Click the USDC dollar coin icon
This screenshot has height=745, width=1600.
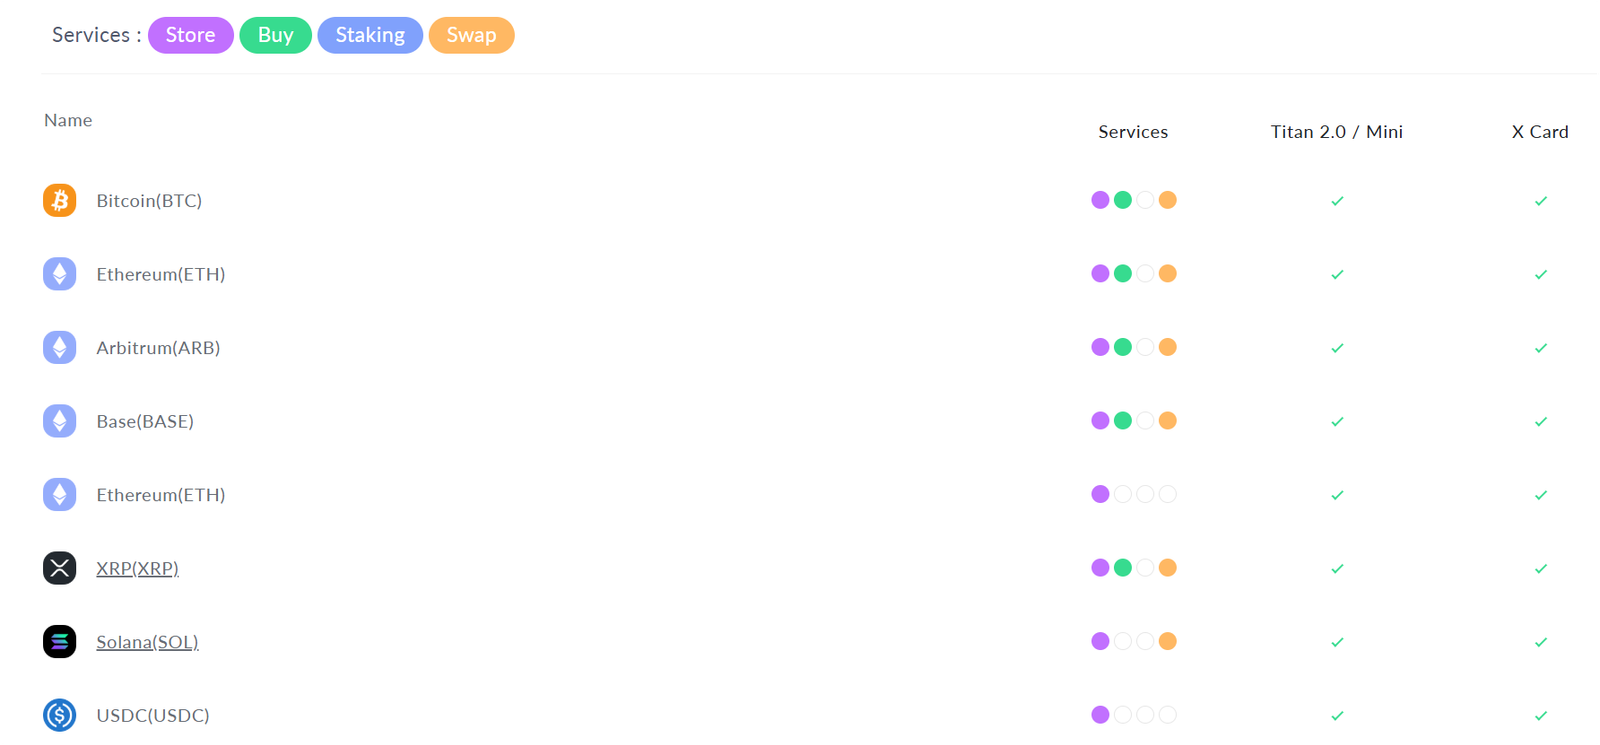59,714
